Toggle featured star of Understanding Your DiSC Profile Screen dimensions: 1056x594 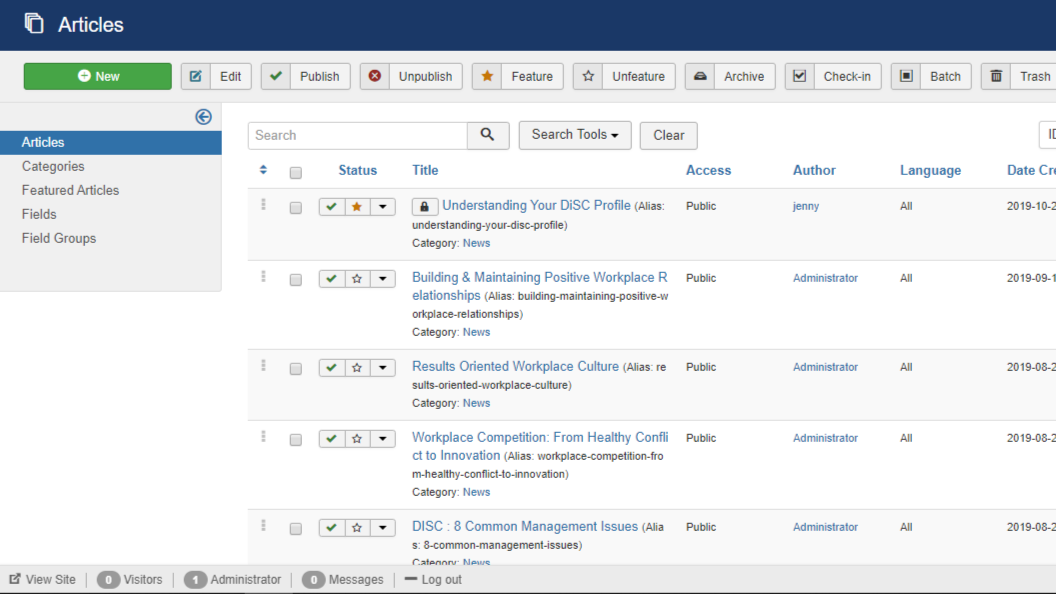tap(357, 207)
